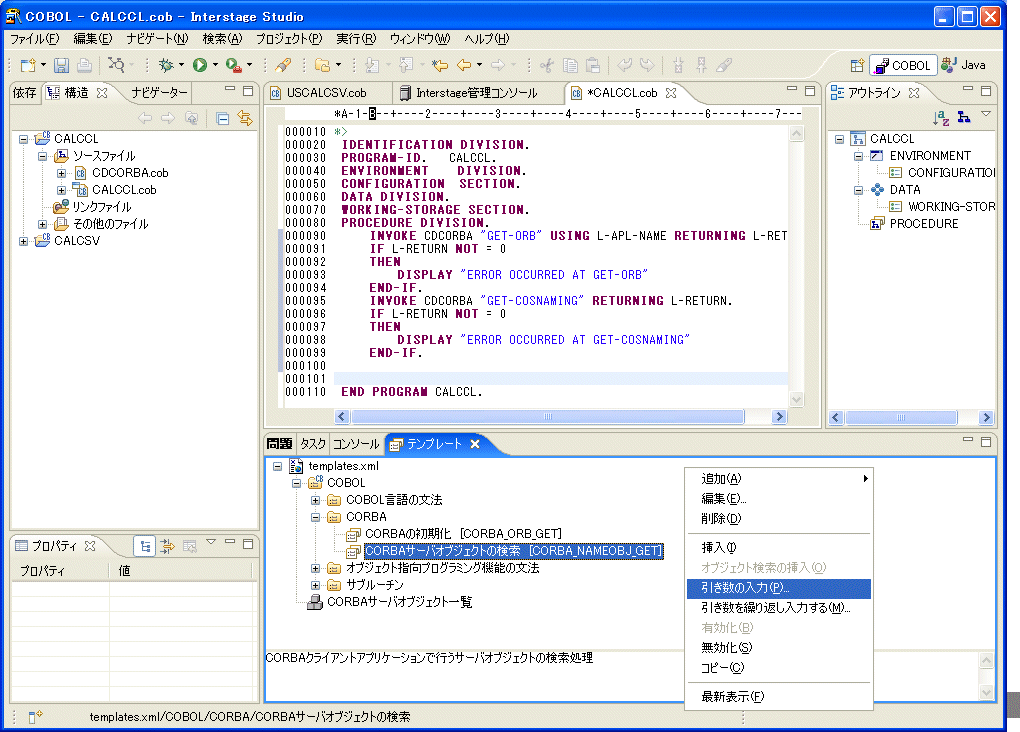Collapse the DATA node in Outline

(859, 191)
